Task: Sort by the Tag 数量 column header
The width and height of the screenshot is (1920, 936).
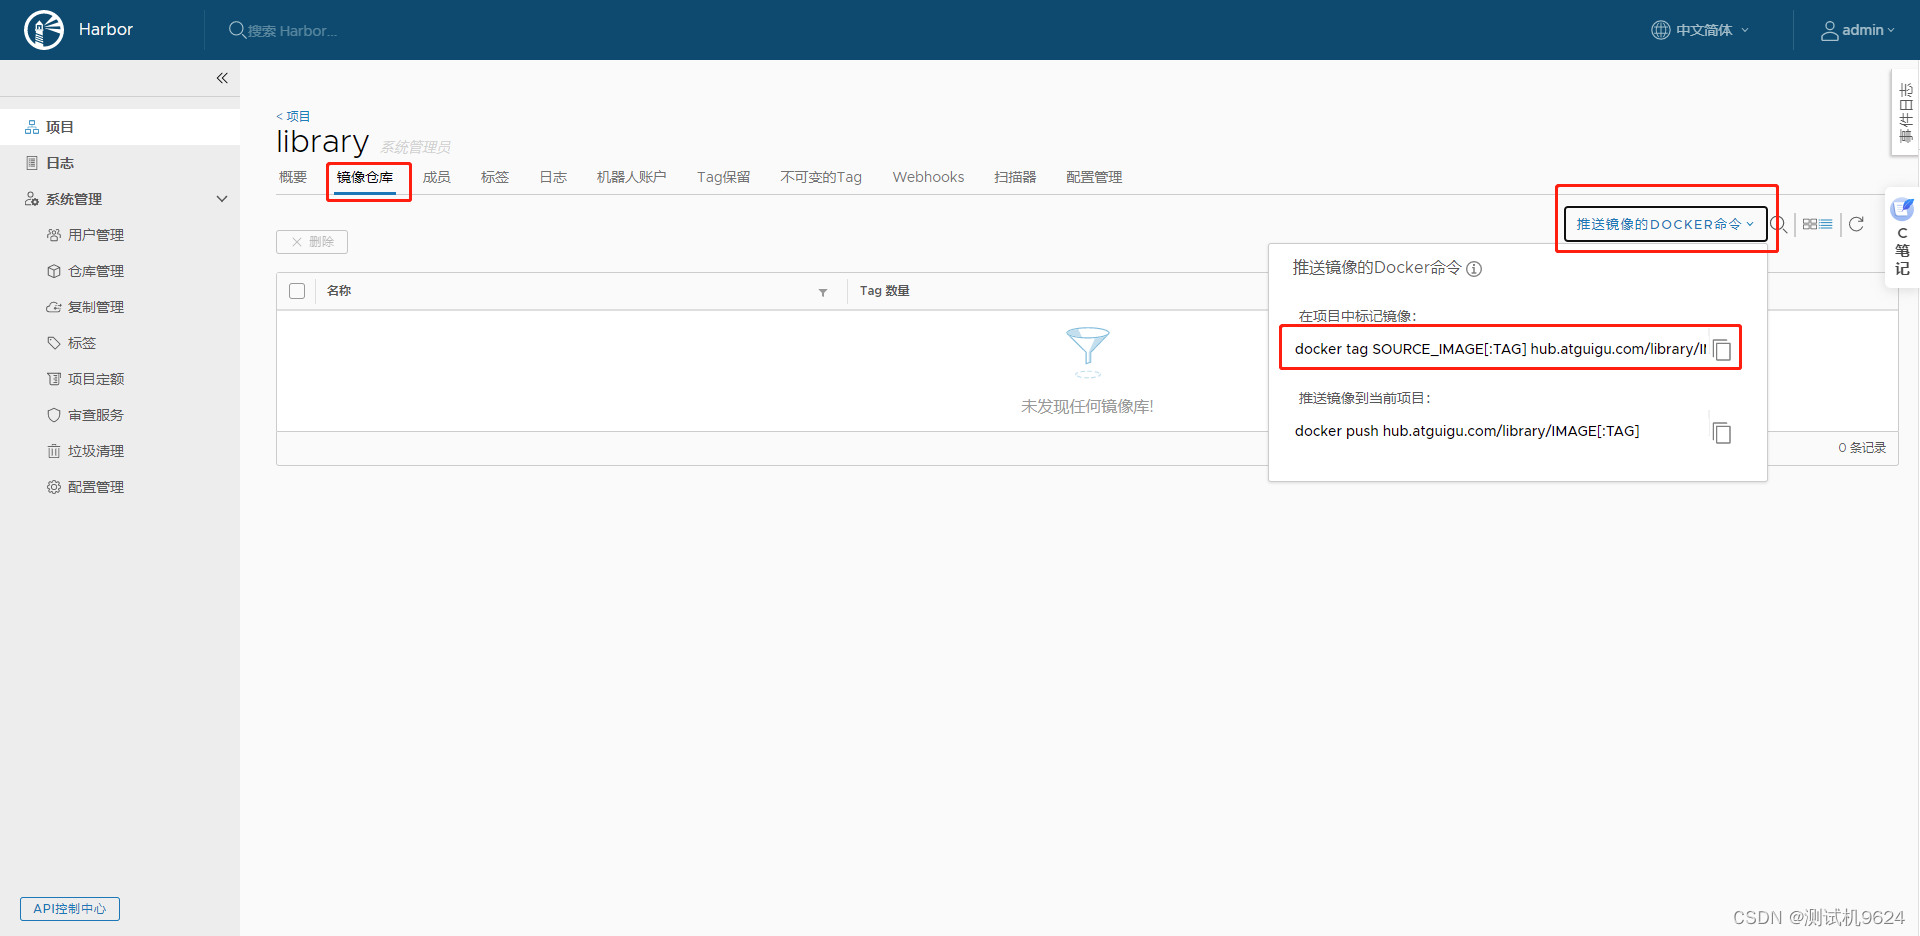Action: point(885,291)
